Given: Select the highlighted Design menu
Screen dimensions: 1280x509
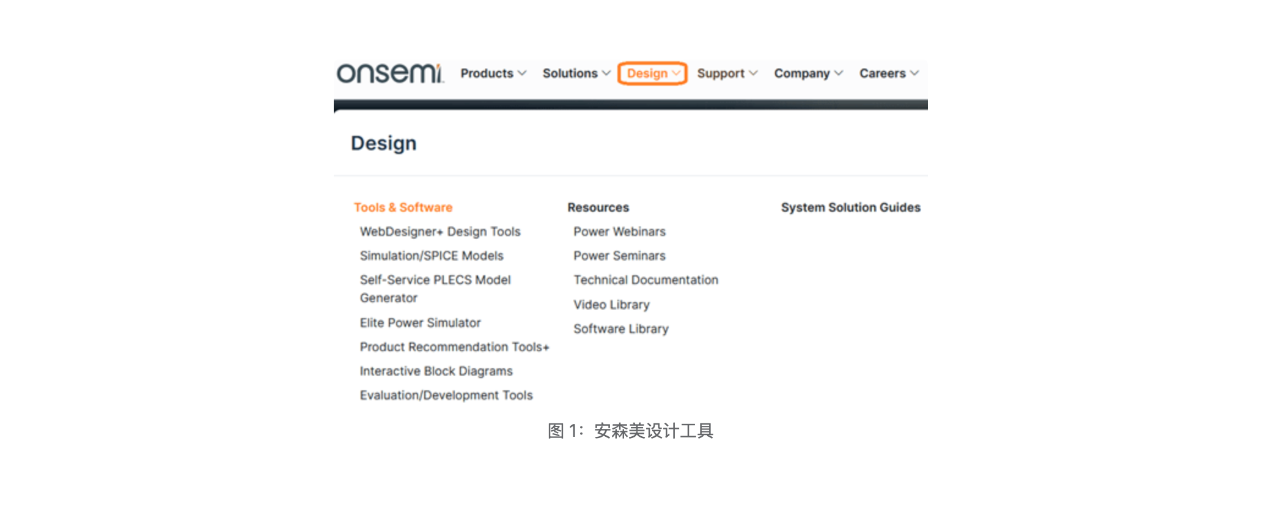Looking at the screenshot, I should pyautogui.click(x=652, y=73).
